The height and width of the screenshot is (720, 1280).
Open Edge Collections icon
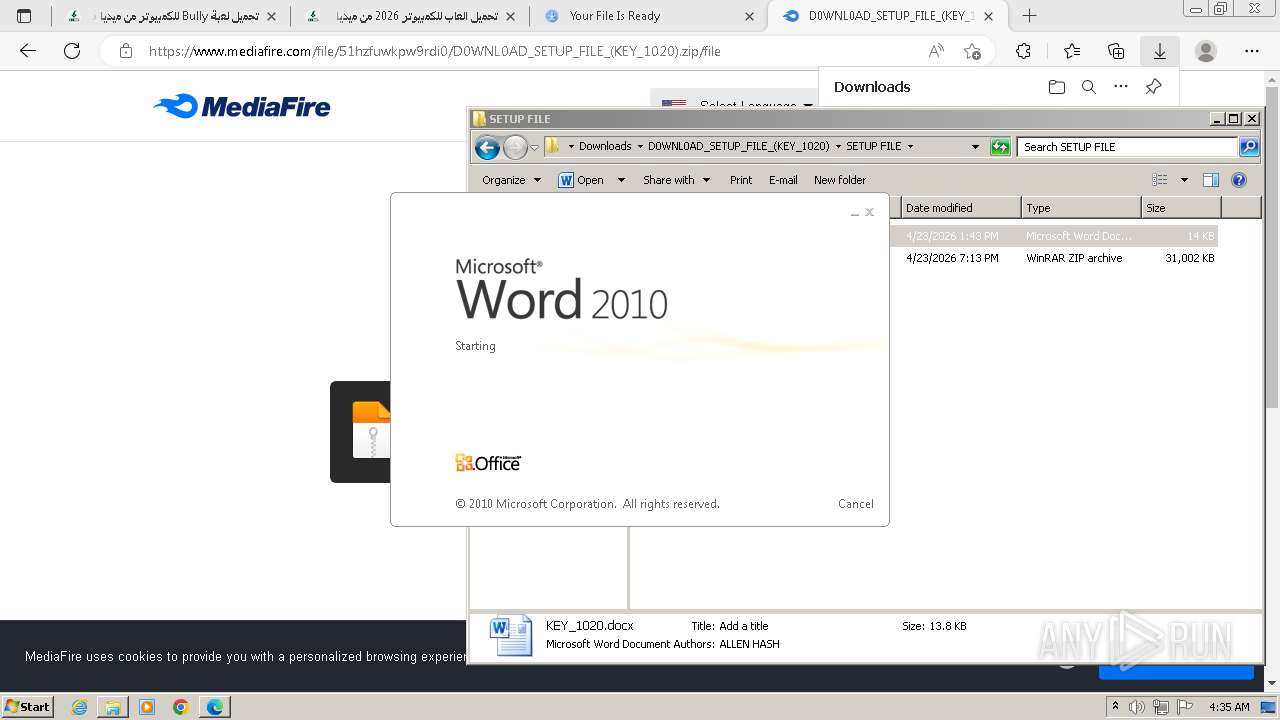click(x=1116, y=51)
